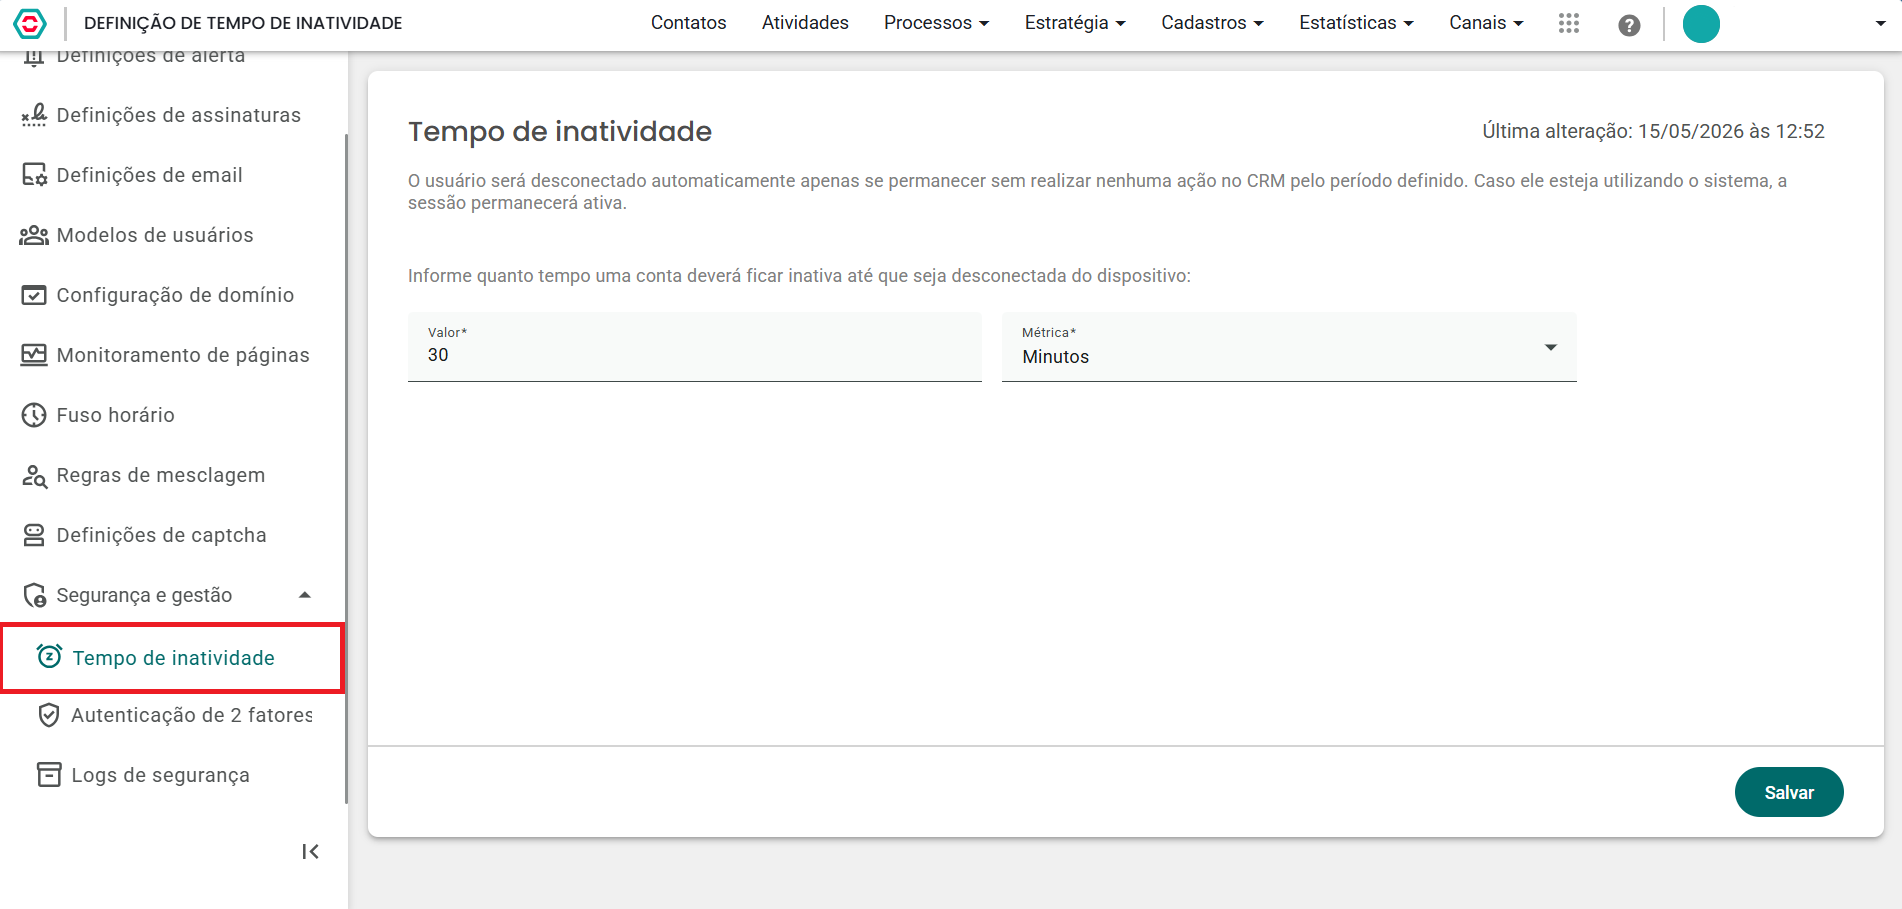
Task: Click the Fuso horário clock icon
Action: coord(34,415)
